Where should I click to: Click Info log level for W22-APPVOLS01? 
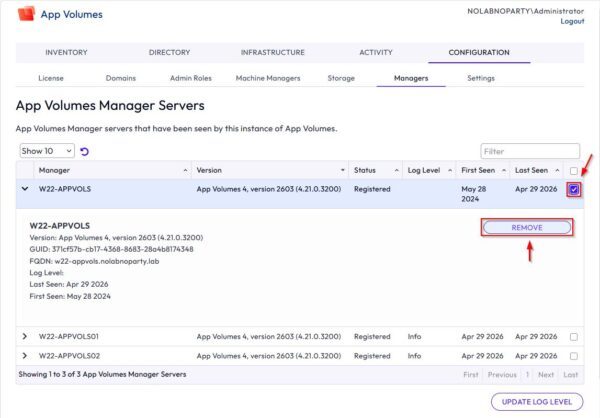pos(414,336)
